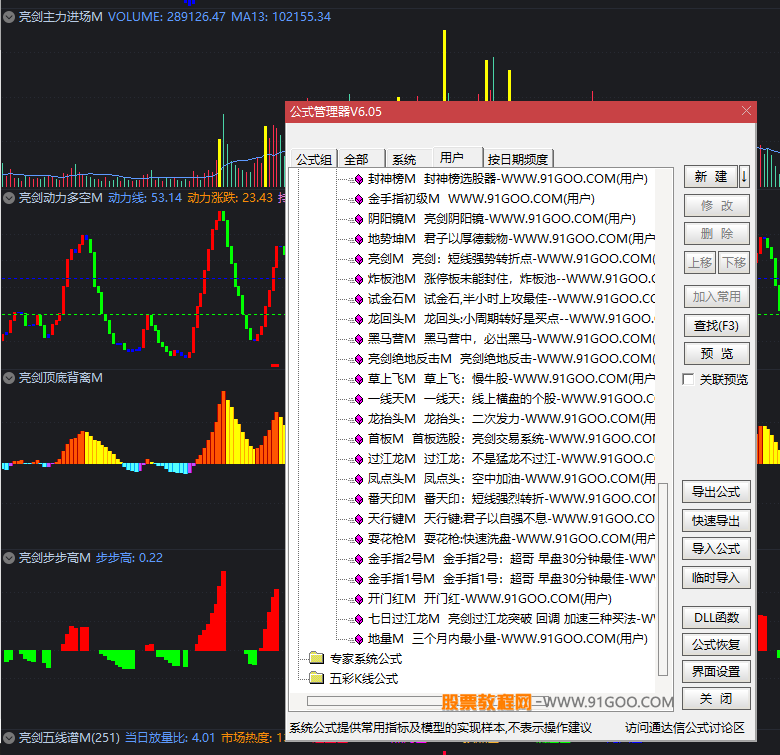The width and height of the screenshot is (780, 755).
Task: Open the 访问通达信公式讨论区 link
Action: pyautogui.click(x=685, y=728)
